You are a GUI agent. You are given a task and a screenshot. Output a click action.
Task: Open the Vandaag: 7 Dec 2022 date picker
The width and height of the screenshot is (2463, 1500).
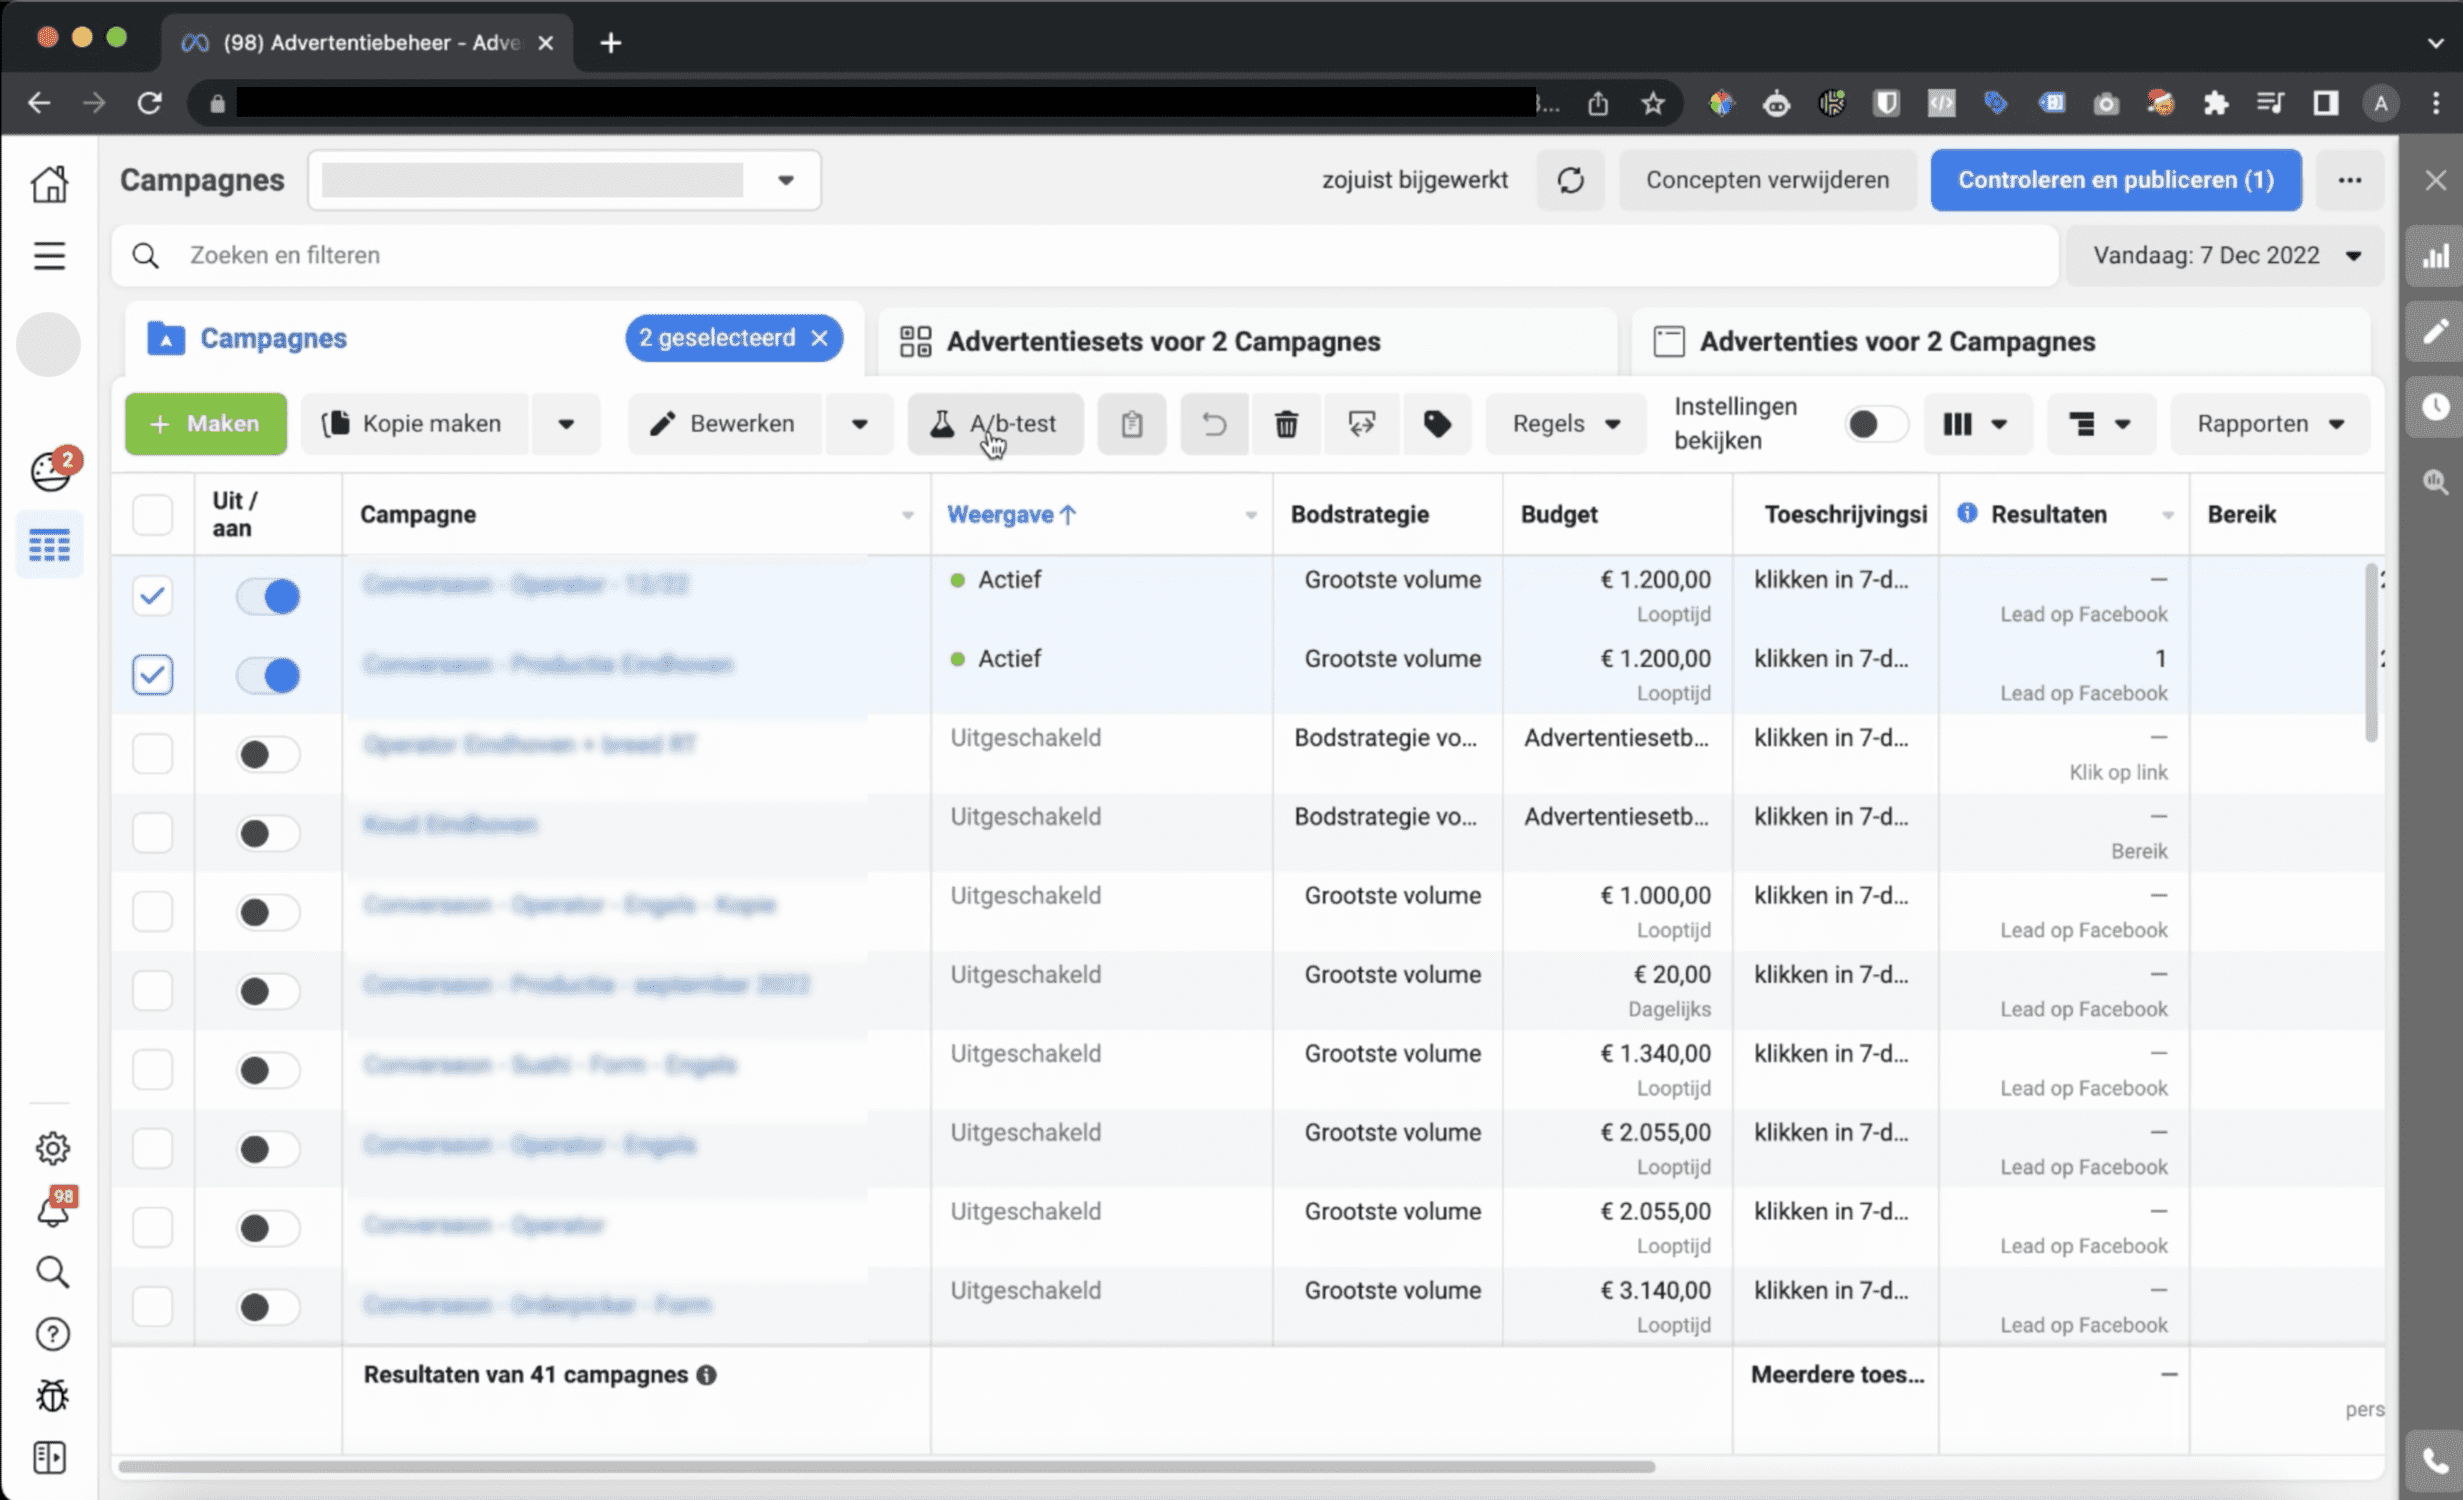(2226, 256)
